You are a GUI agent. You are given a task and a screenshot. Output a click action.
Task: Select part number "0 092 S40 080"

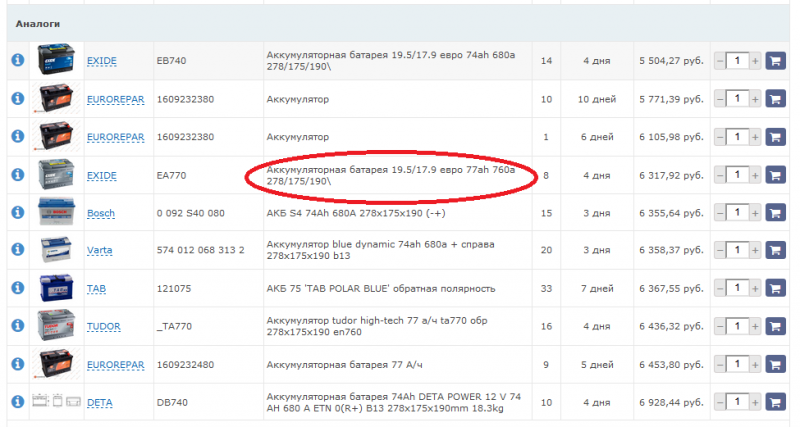(190, 213)
